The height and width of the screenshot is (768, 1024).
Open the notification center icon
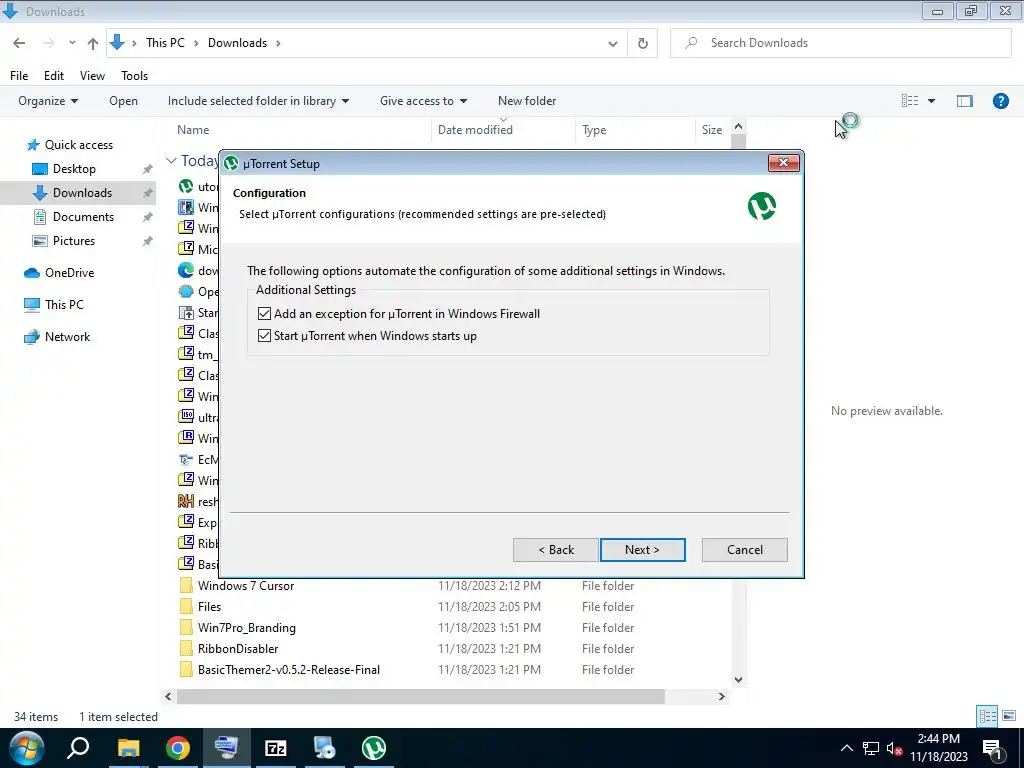[x=992, y=749]
